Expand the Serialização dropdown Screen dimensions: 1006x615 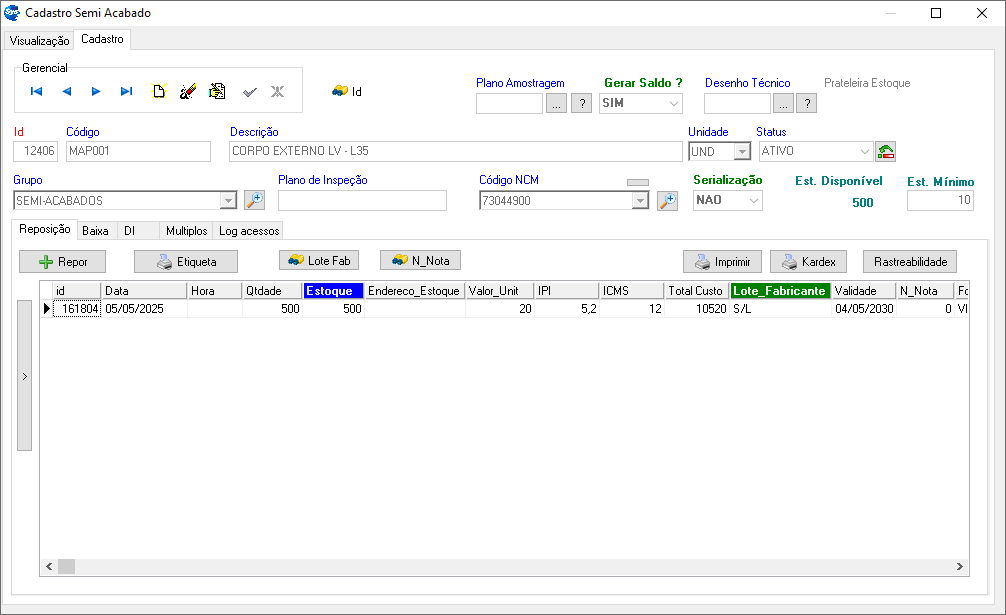tap(753, 200)
